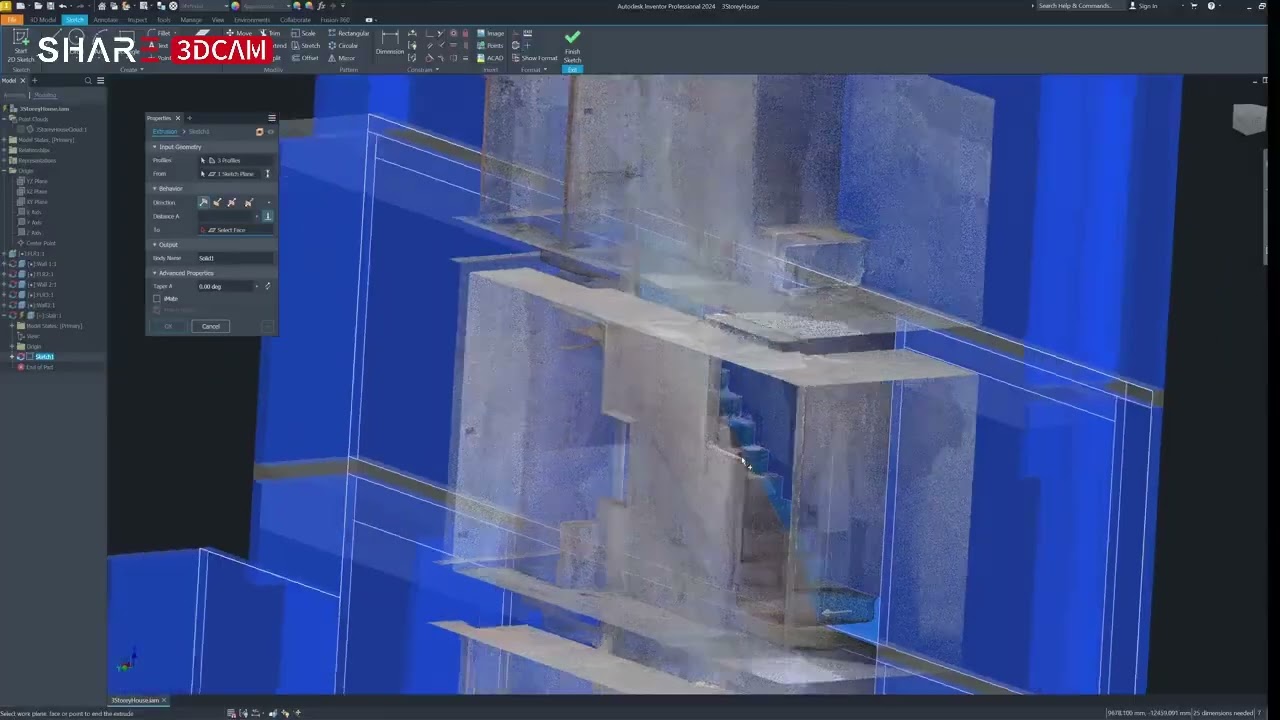Open the Environments ribbon tab
1280x720 pixels.
pyautogui.click(x=252, y=19)
